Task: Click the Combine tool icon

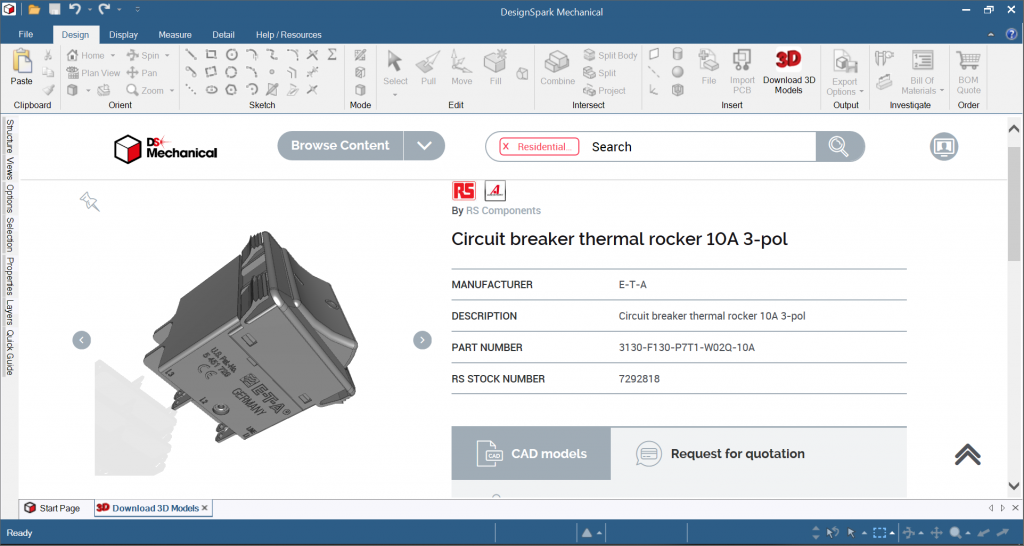Action: [557, 67]
